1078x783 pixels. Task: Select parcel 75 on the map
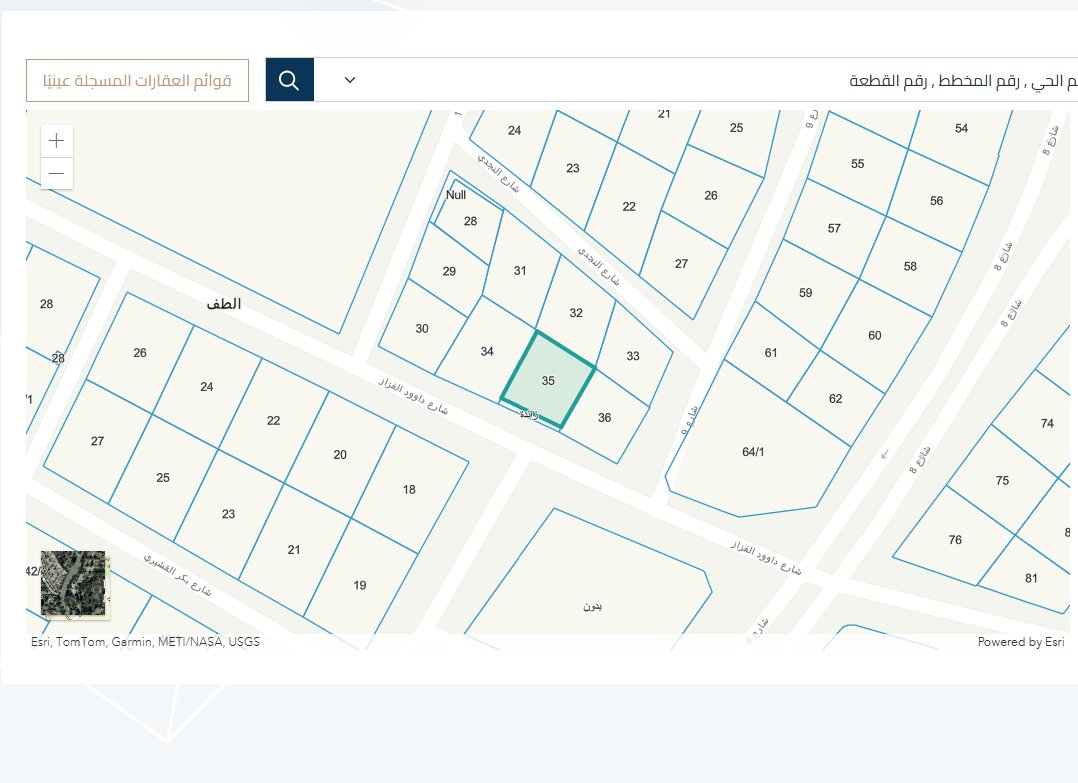[x=1002, y=481]
